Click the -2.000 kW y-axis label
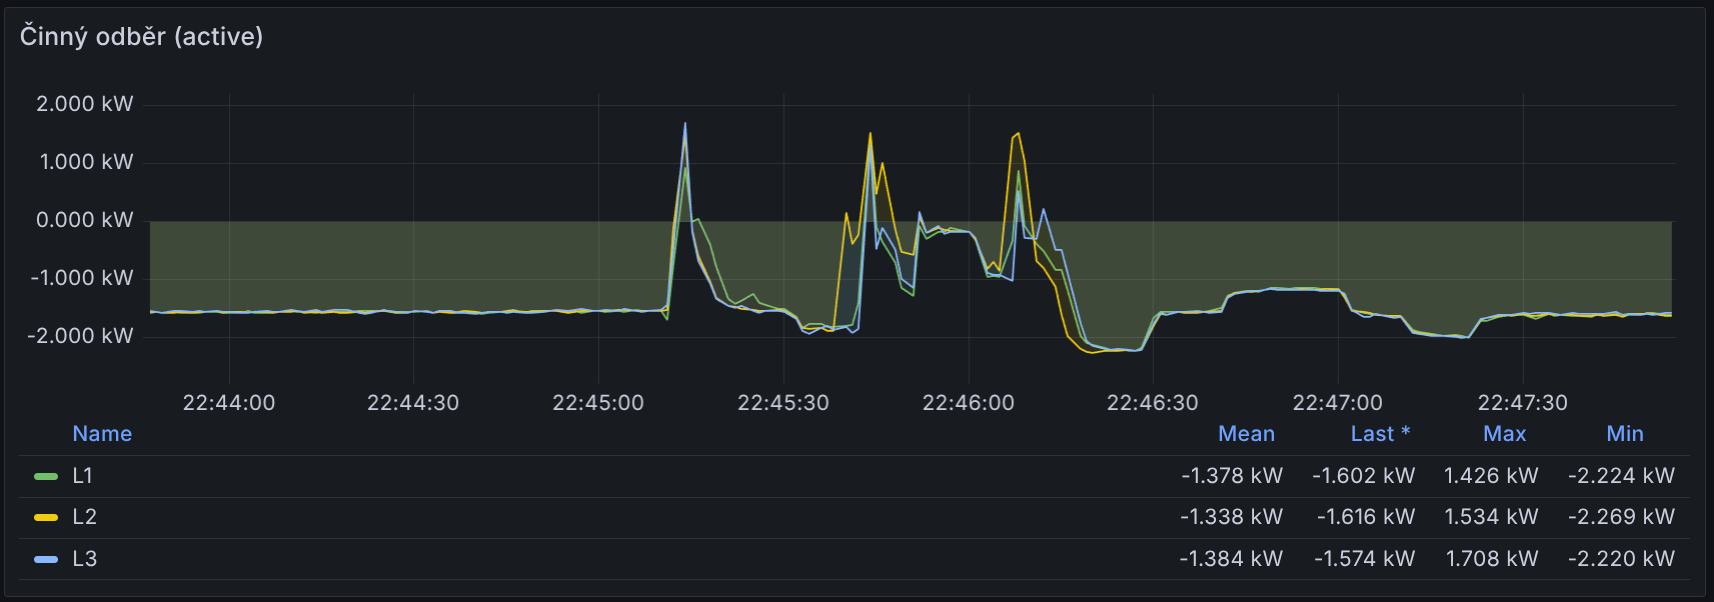This screenshot has width=1714, height=602. (80, 336)
